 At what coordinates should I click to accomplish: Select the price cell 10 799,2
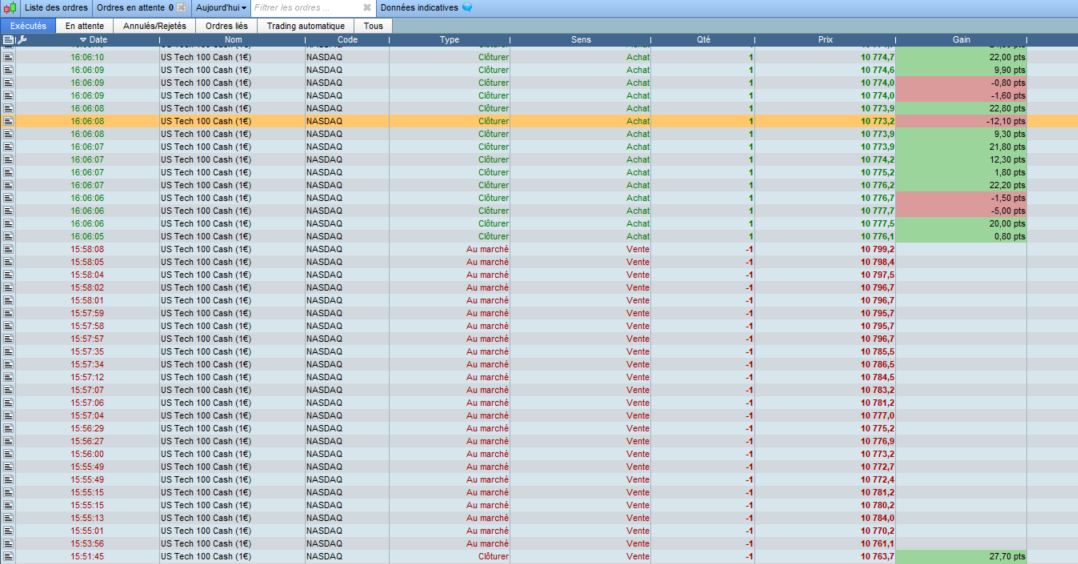(826, 249)
